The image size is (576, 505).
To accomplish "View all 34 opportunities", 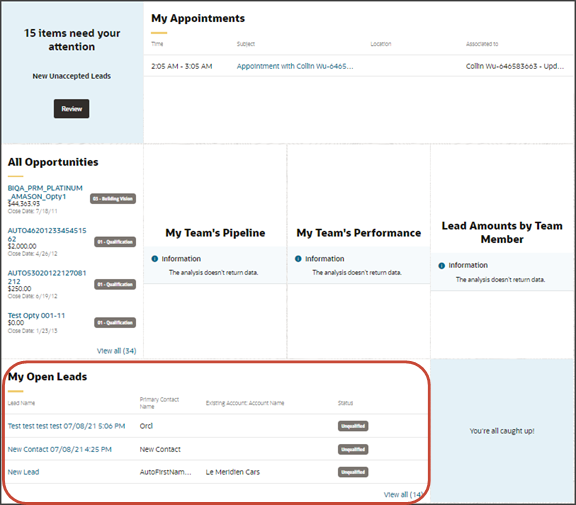I will tap(116, 351).
